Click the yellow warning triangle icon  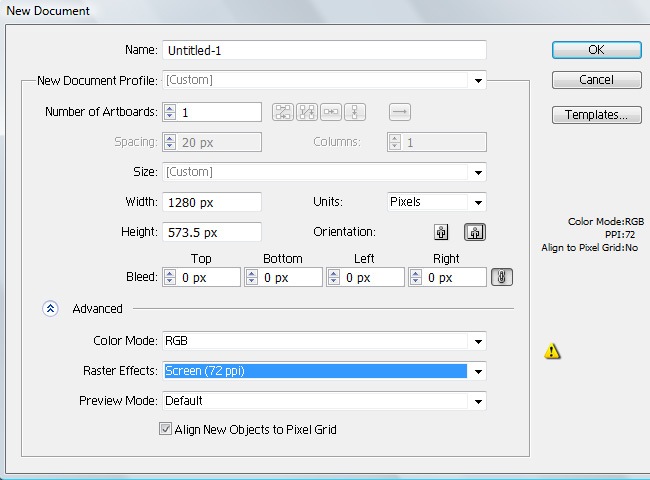pos(551,351)
